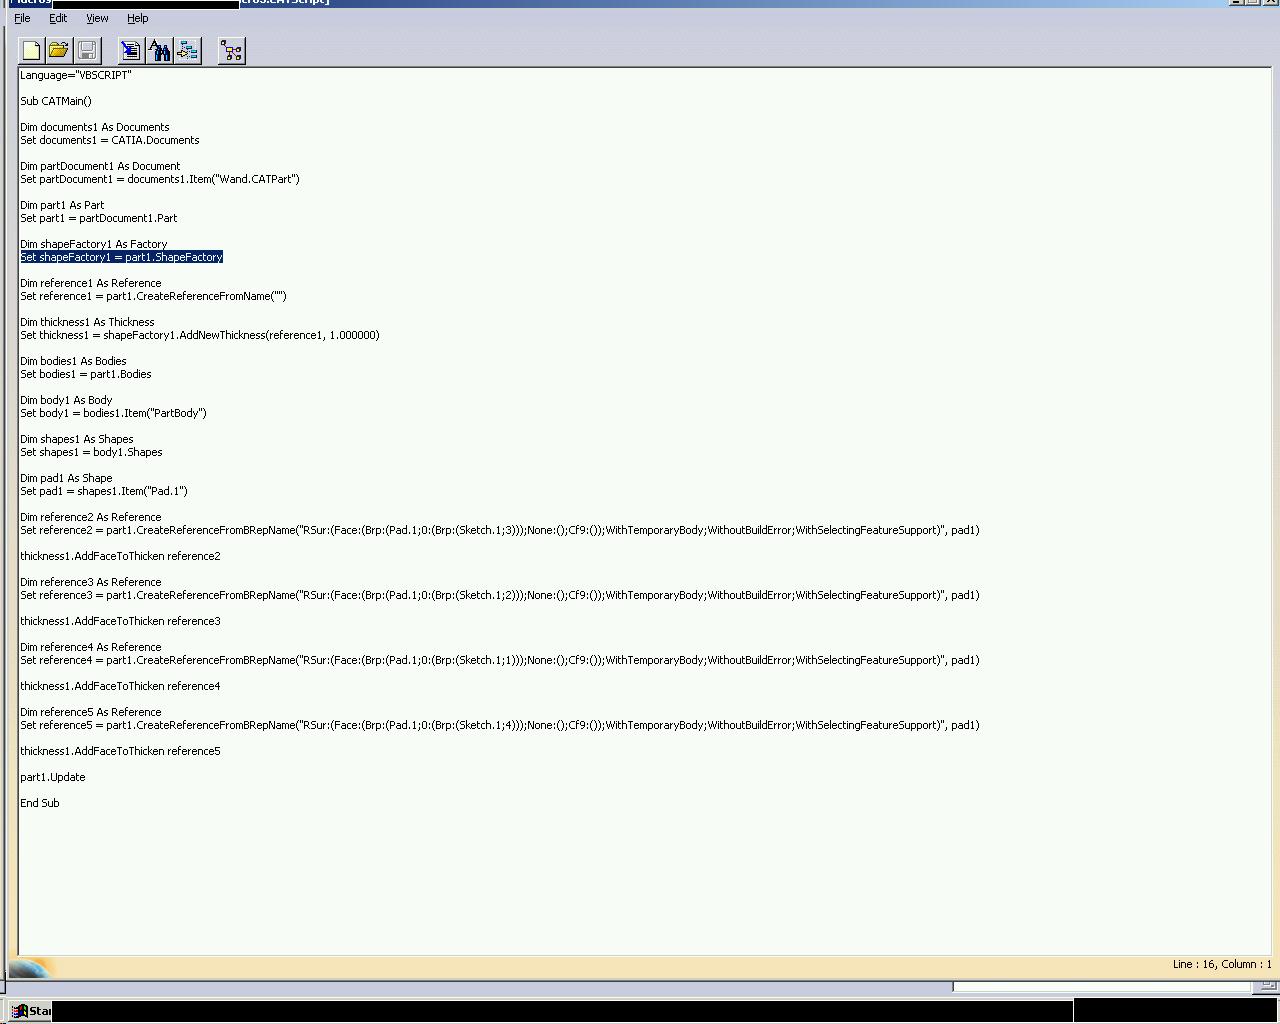Viewport: 1280px width, 1024px height.
Task: Click the Save floppy disk icon
Action: (x=87, y=50)
